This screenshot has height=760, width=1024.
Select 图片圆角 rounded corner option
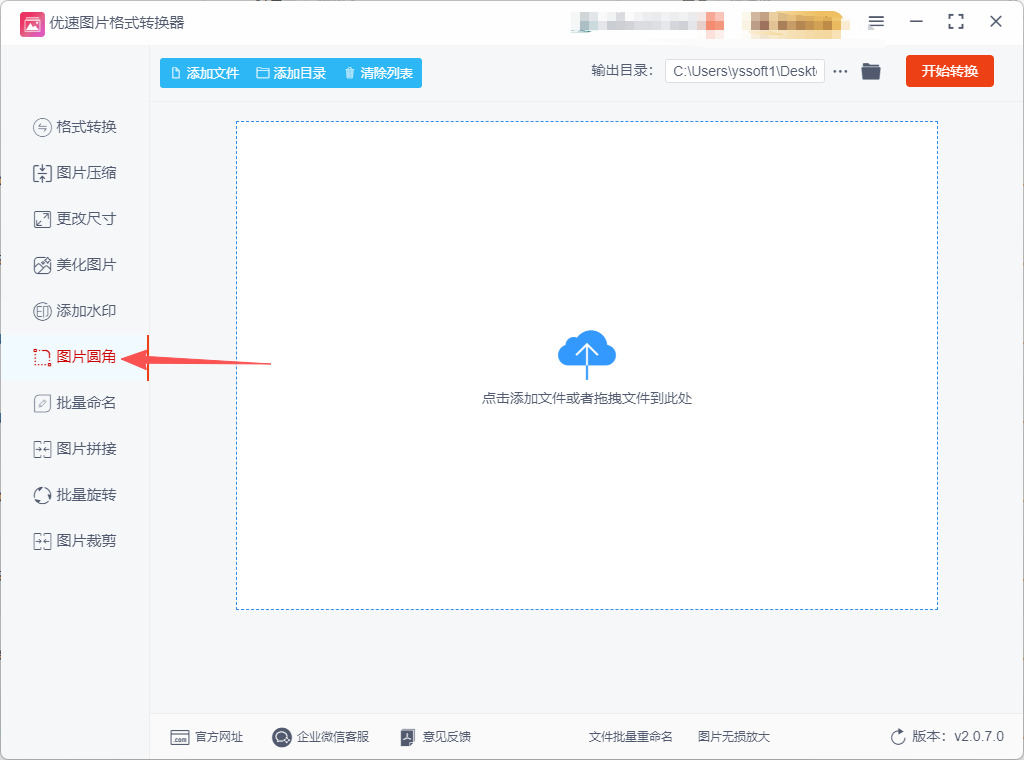pyautogui.click(x=74, y=357)
